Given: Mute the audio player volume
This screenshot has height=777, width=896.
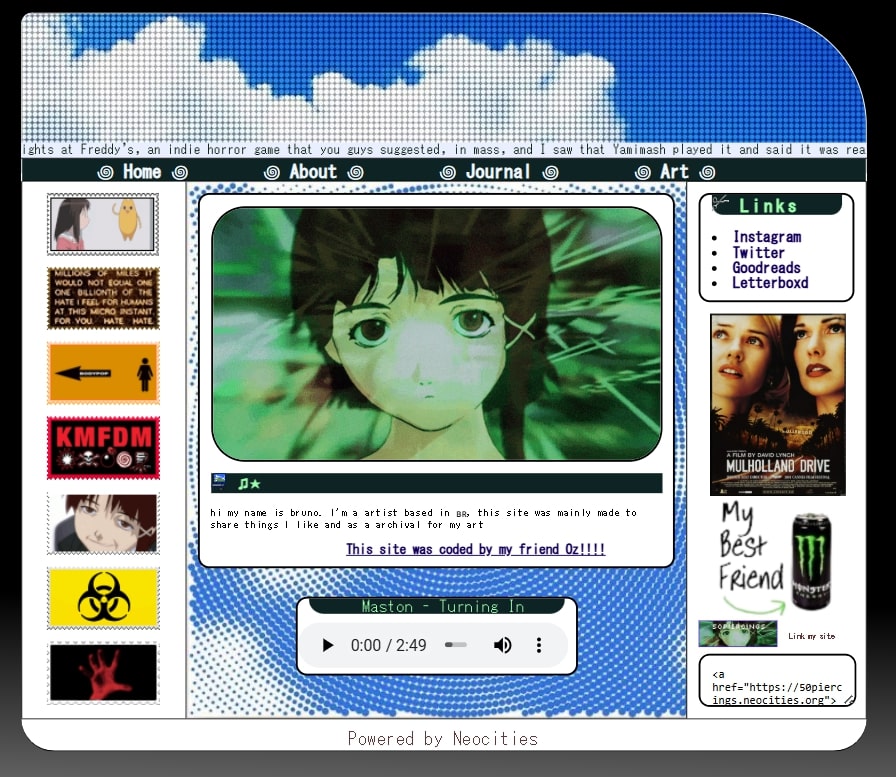Looking at the screenshot, I should tap(502, 646).
